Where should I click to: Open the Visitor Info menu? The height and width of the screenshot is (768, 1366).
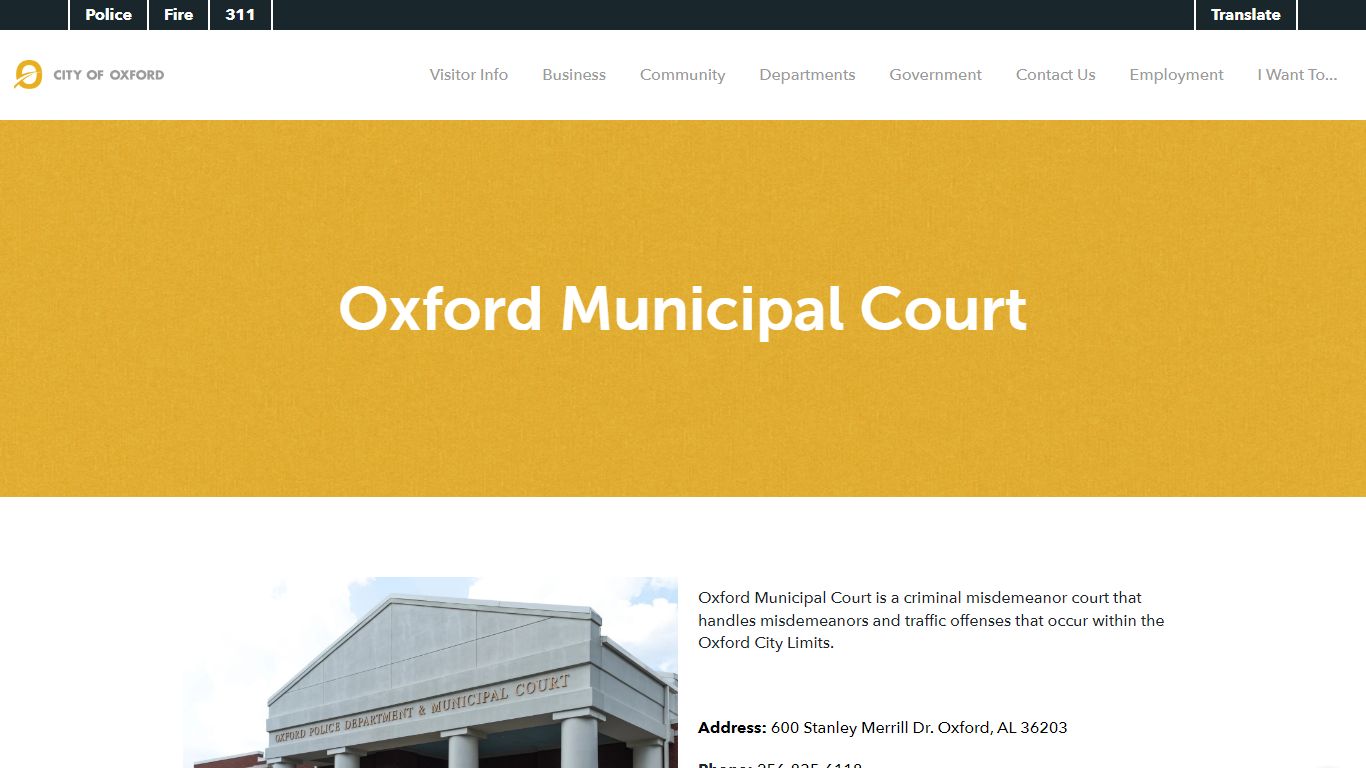469,75
